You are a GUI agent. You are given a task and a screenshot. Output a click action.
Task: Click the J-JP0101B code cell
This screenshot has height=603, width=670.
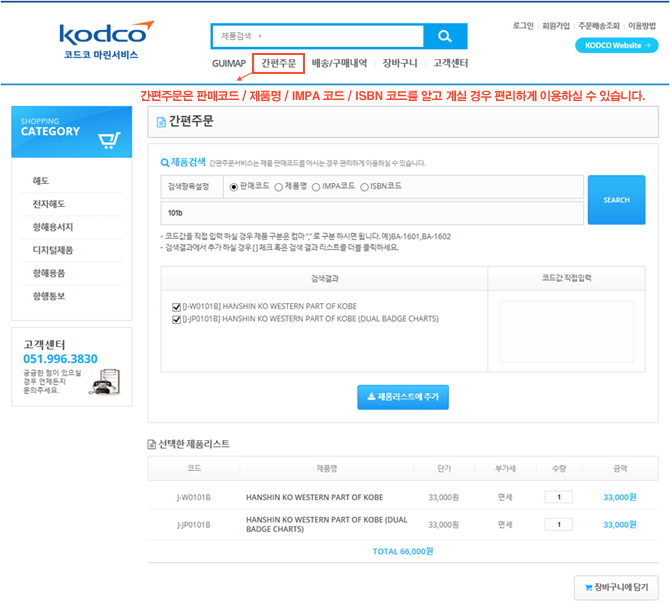(x=194, y=525)
